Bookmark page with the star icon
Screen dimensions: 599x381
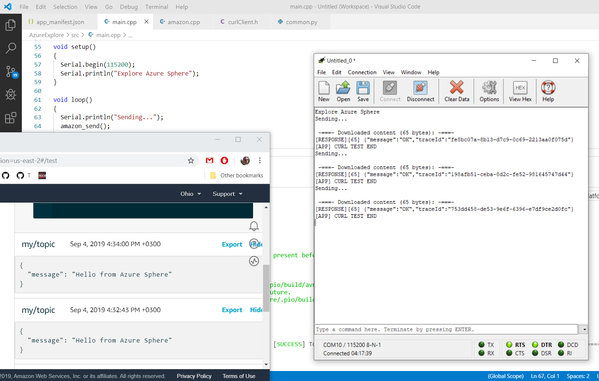tap(191, 161)
